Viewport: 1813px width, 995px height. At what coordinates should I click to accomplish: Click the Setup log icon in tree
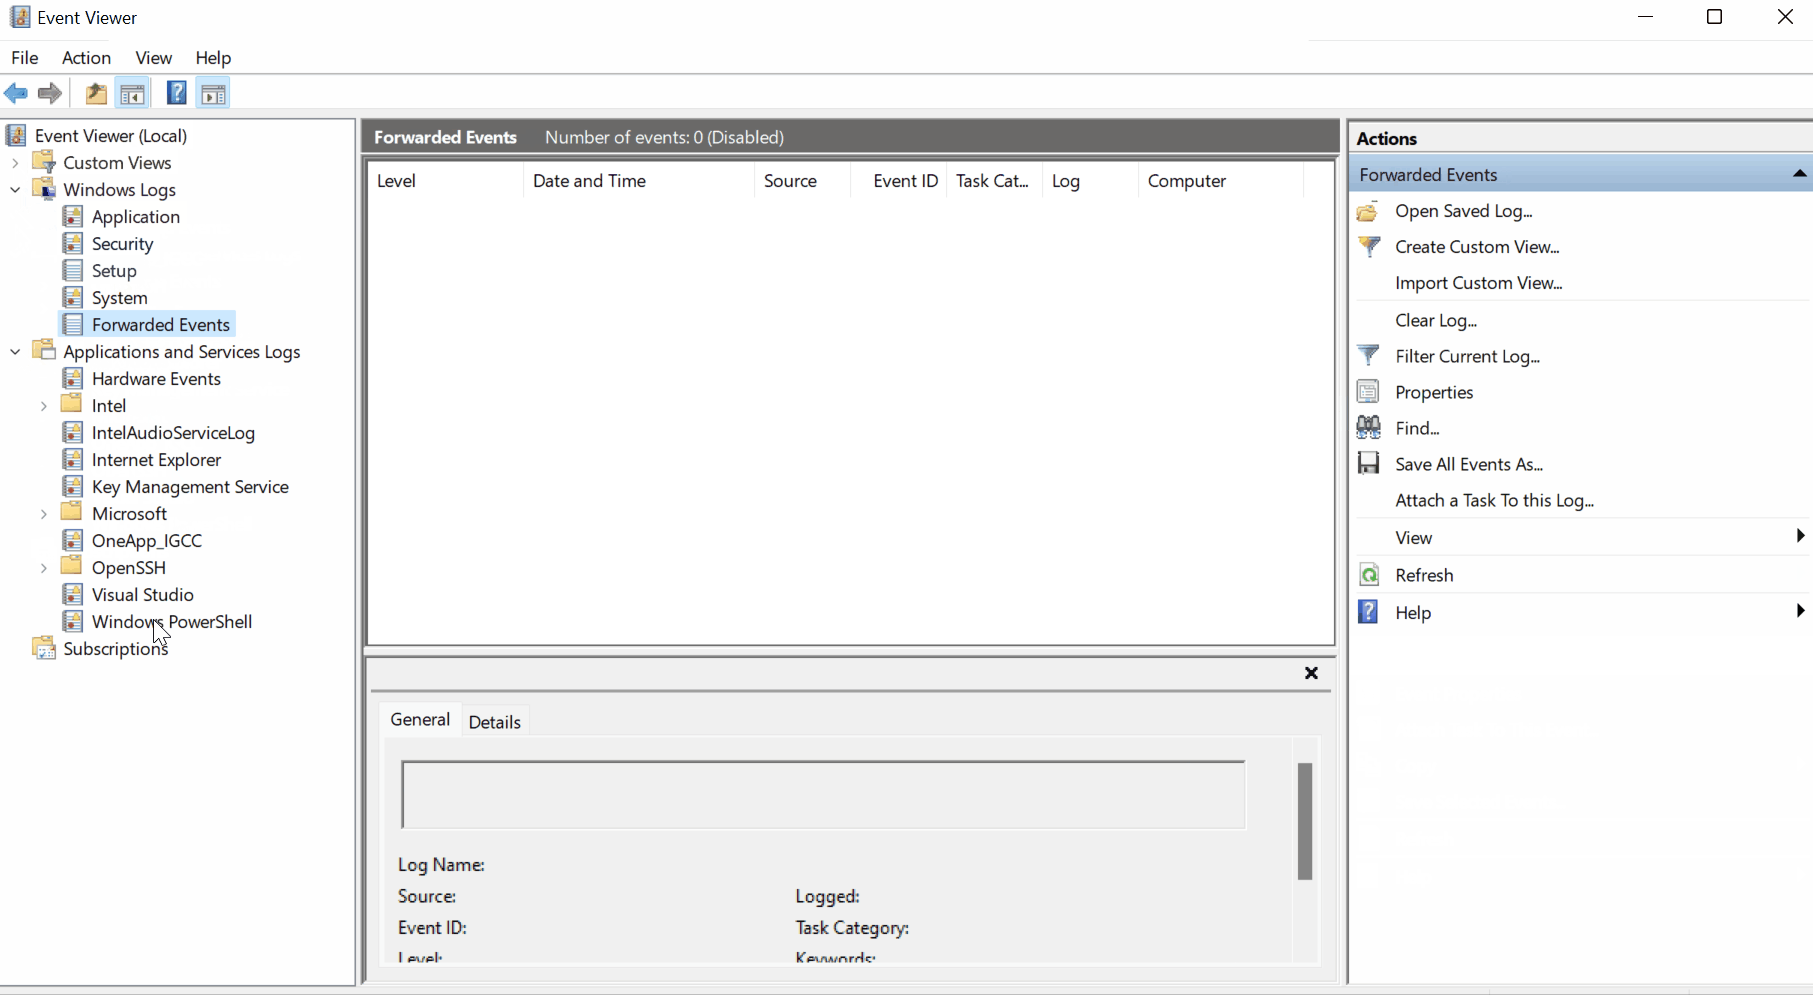click(73, 270)
